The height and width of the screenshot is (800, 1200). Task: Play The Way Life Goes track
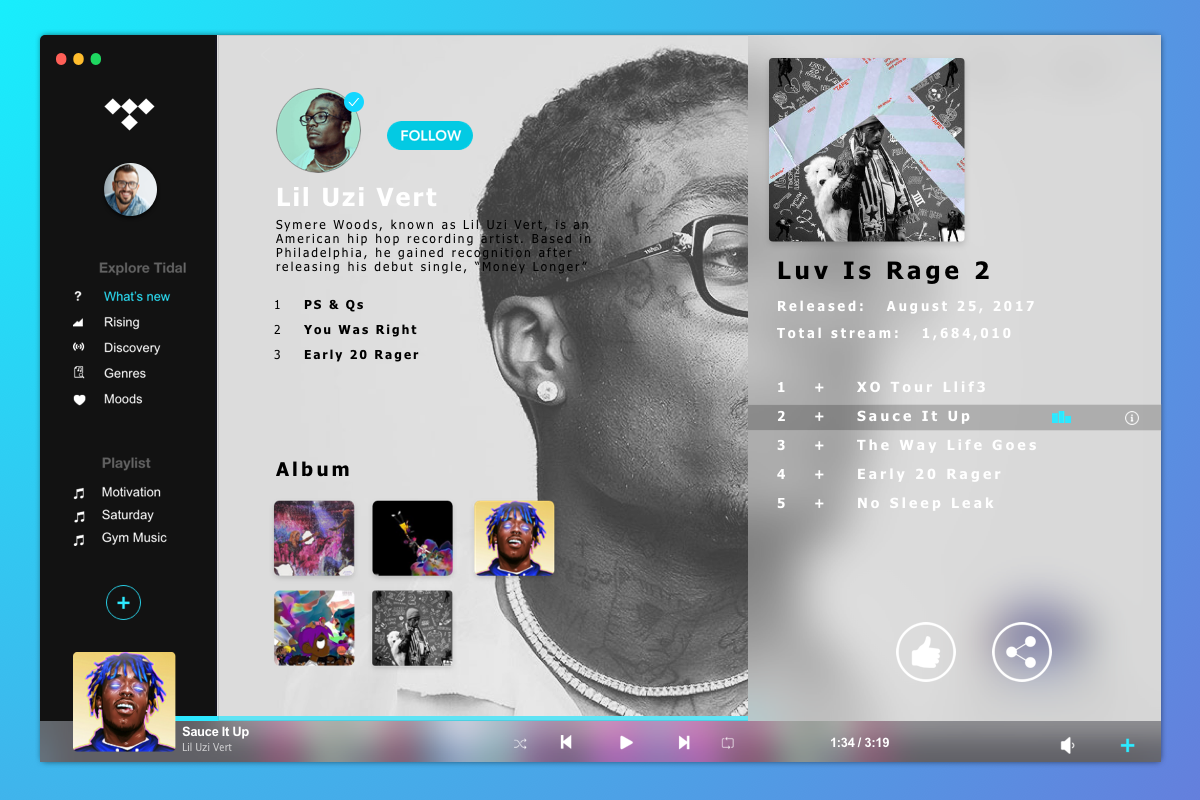click(947, 445)
